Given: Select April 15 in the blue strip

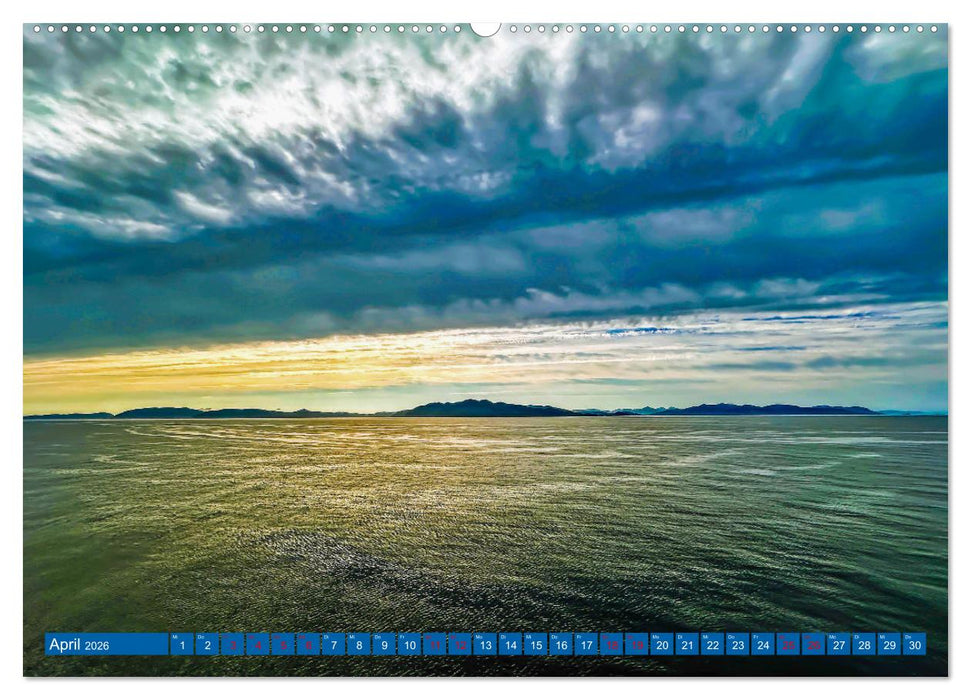Looking at the screenshot, I should pyautogui.click(x=535, y=644).
